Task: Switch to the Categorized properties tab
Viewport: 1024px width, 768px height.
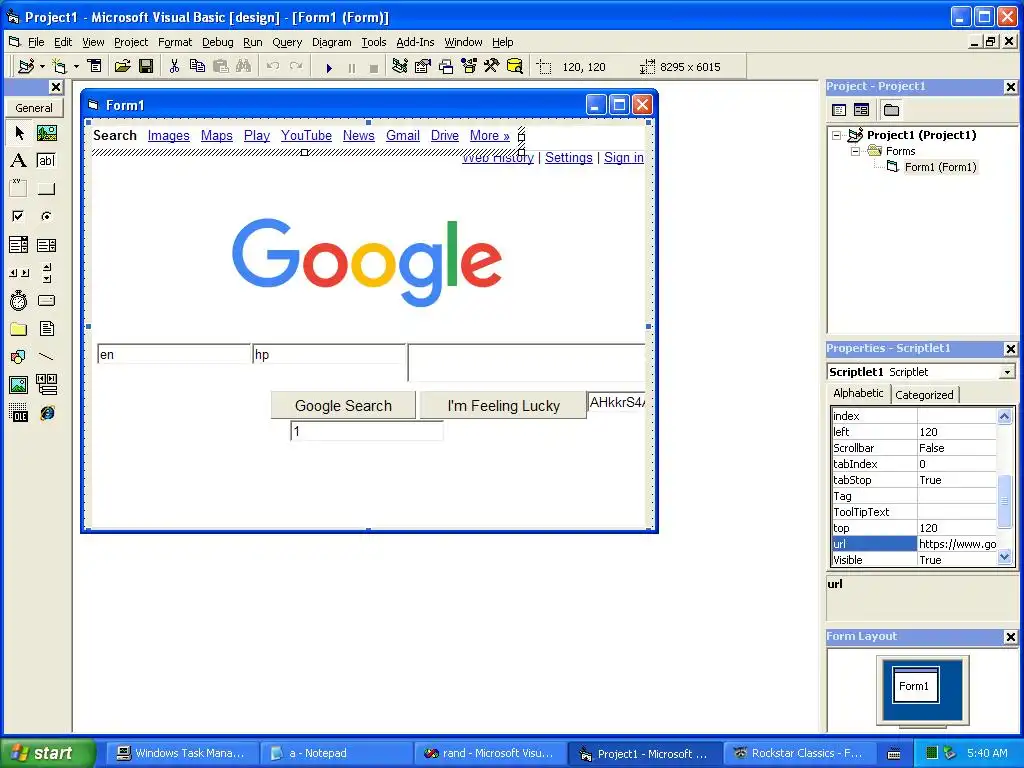Action: pos(924,394)
